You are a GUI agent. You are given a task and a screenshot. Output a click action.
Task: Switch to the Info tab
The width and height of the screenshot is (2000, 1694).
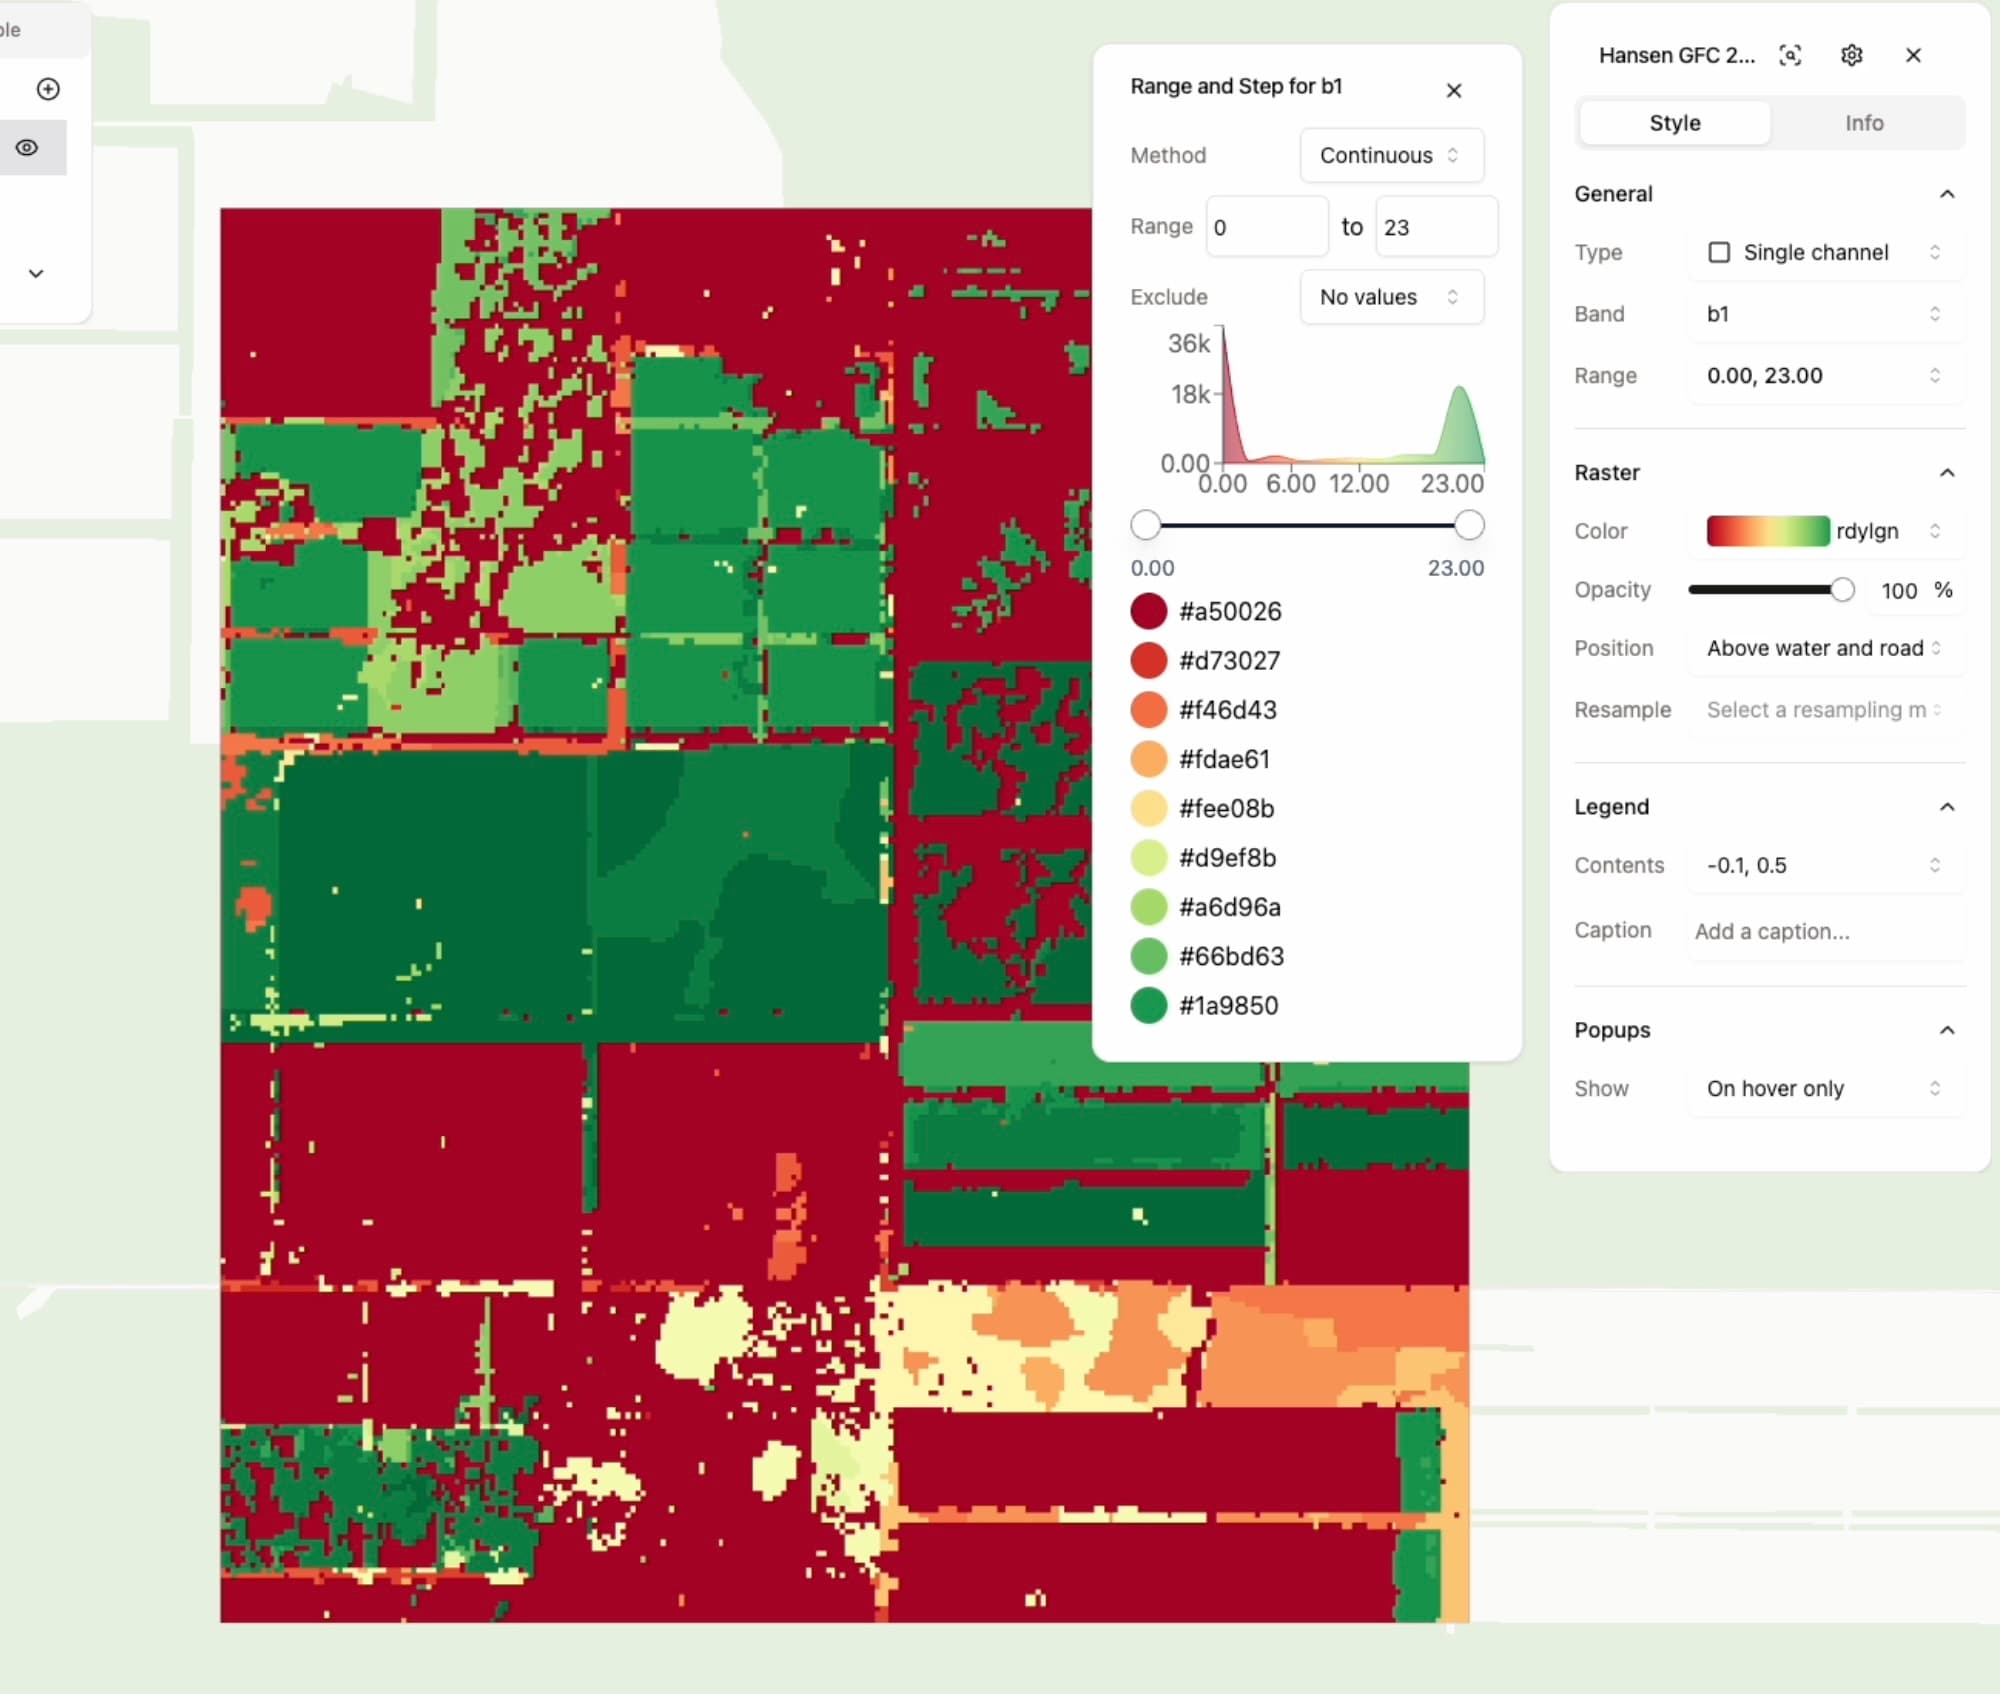[x=1866, y=123]
